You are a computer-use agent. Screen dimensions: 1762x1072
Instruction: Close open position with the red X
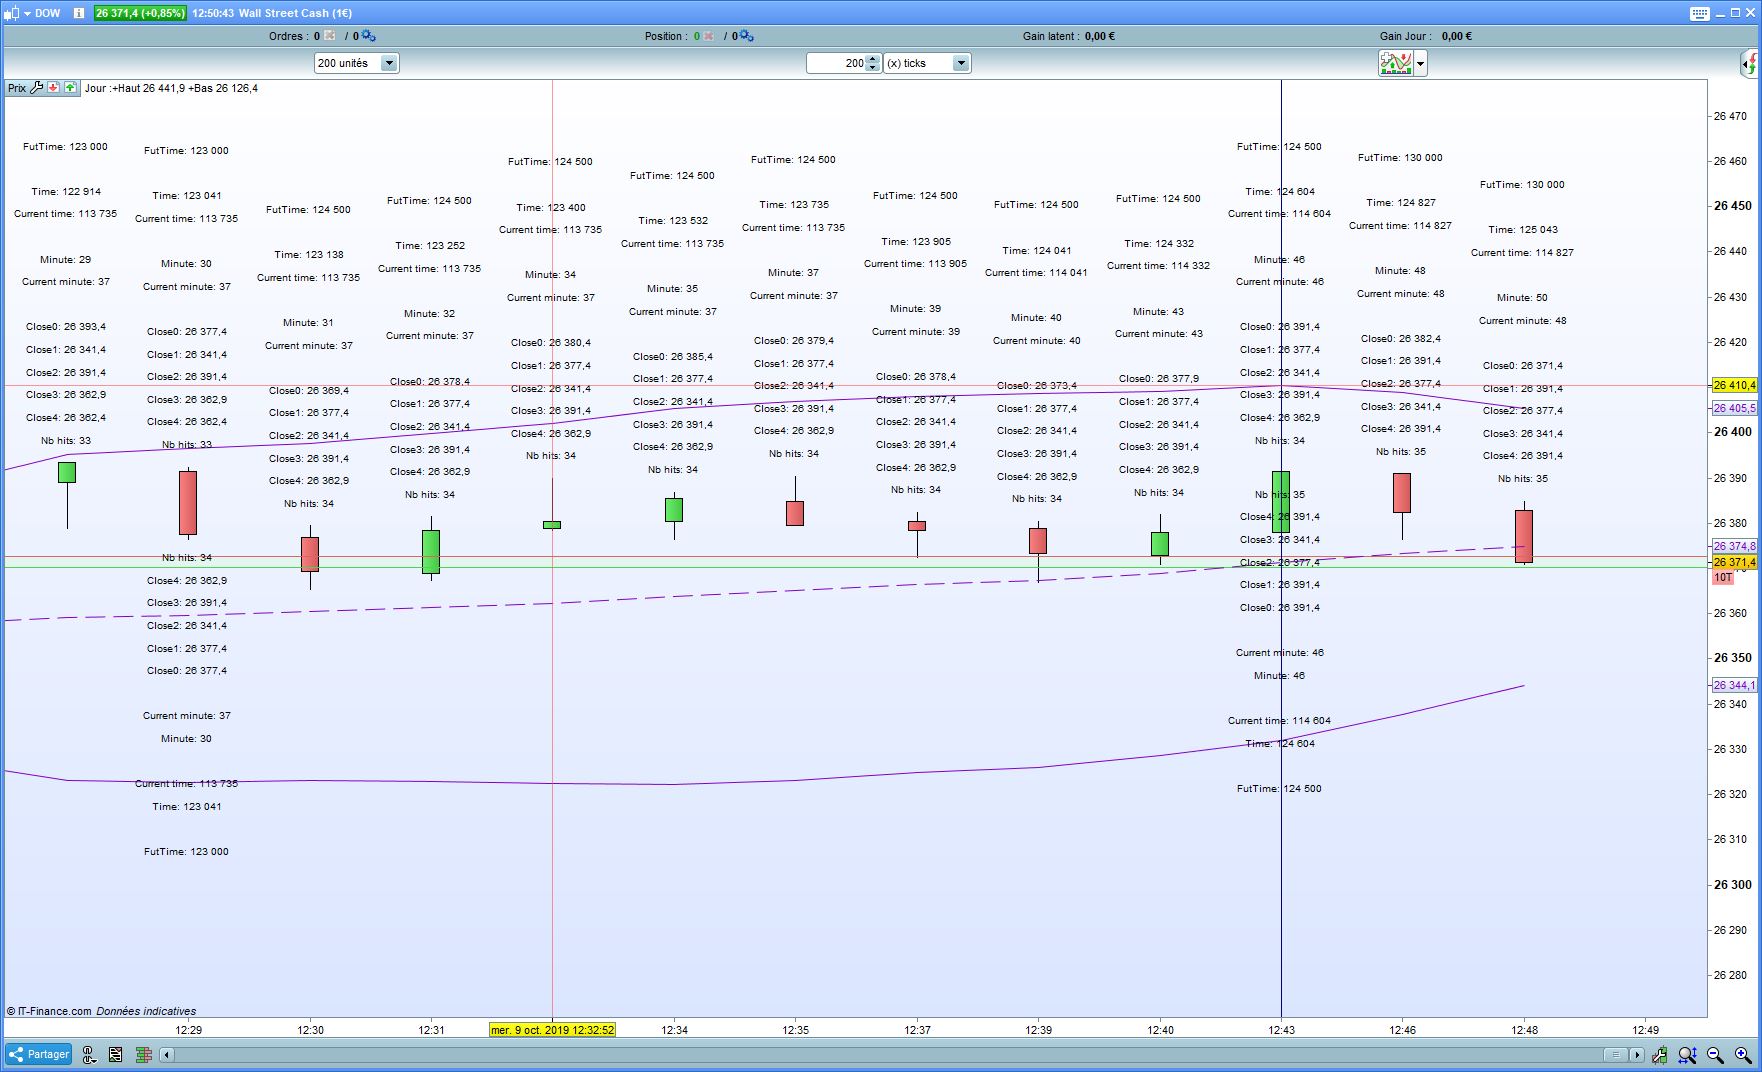(708, 36)
